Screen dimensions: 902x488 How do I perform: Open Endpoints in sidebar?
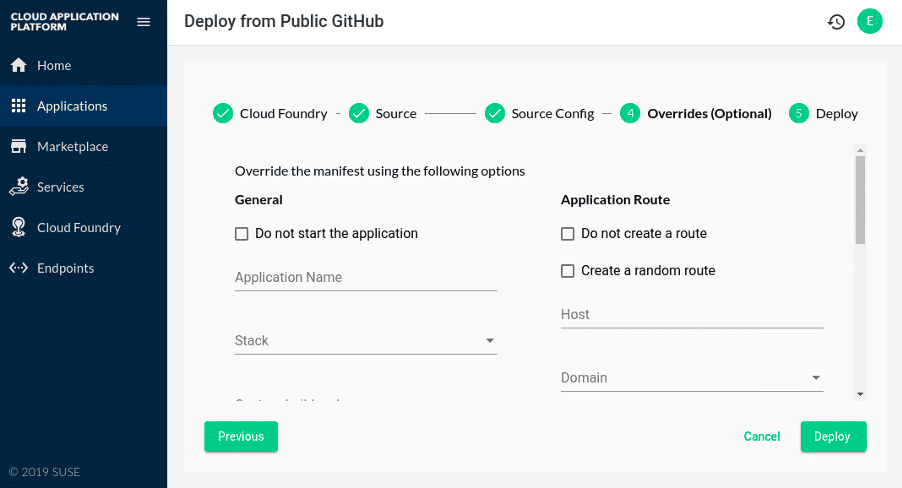click(83, 268)
